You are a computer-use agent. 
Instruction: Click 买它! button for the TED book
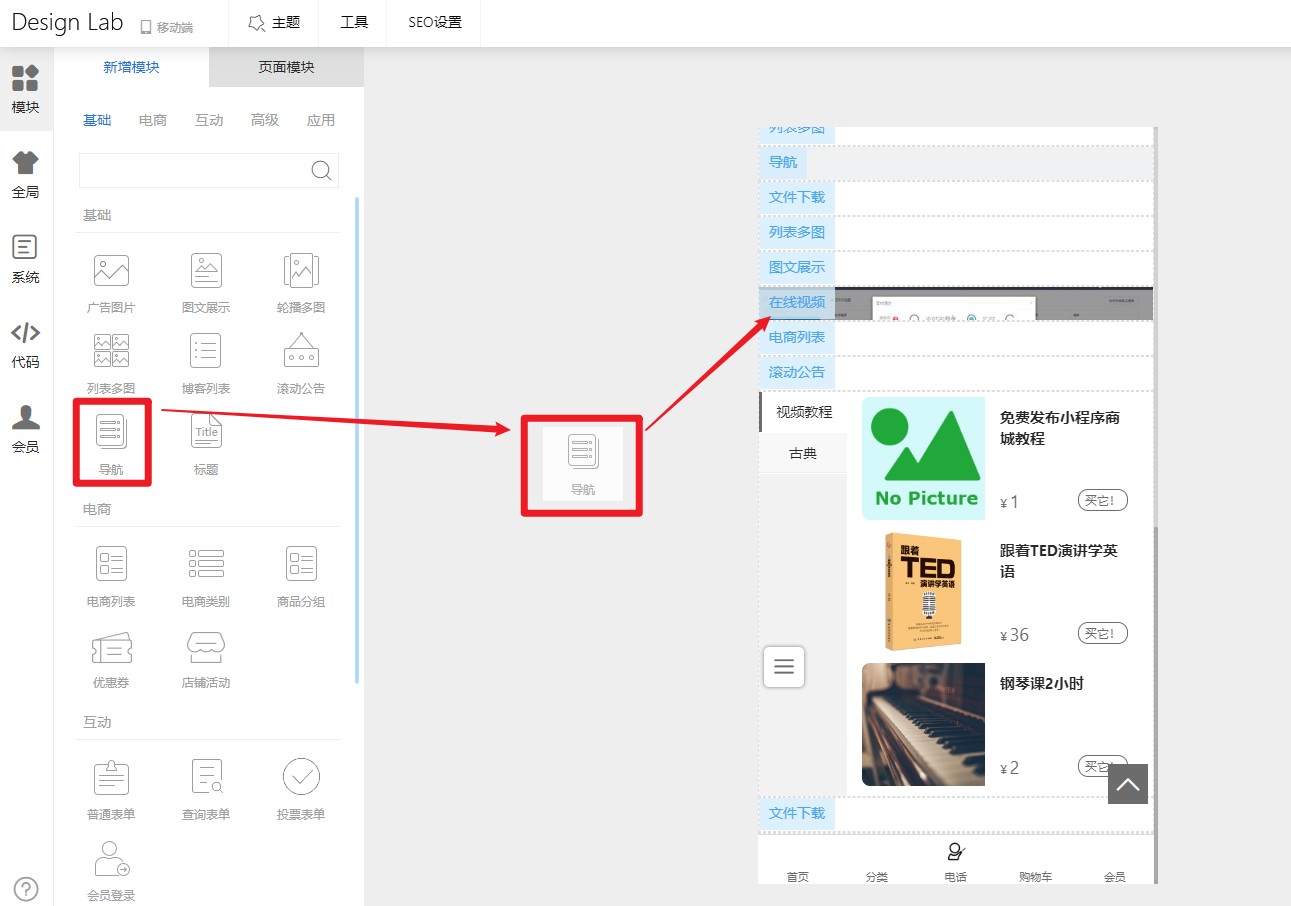(1103, 633)
